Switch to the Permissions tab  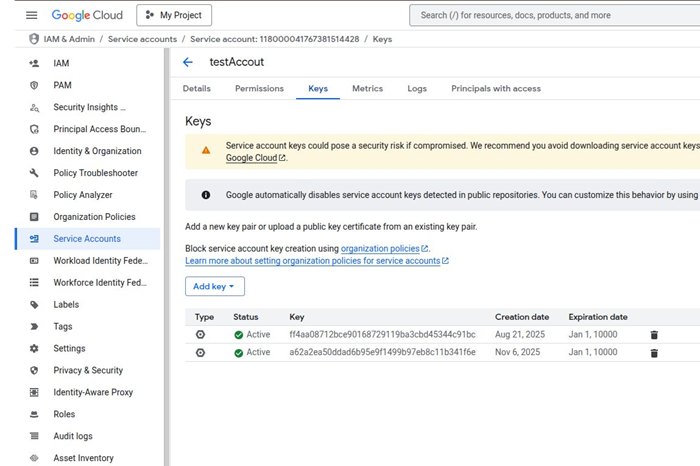[259, 89]
